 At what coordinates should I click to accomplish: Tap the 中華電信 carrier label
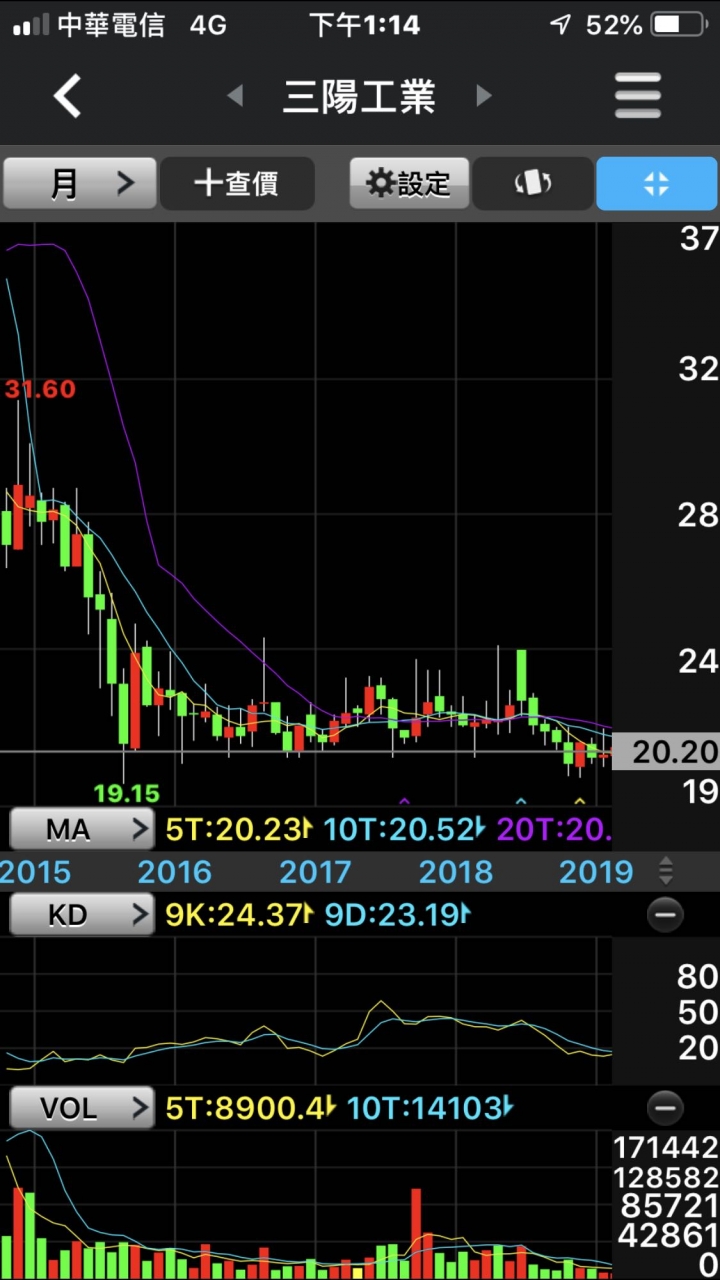[111, 24]
